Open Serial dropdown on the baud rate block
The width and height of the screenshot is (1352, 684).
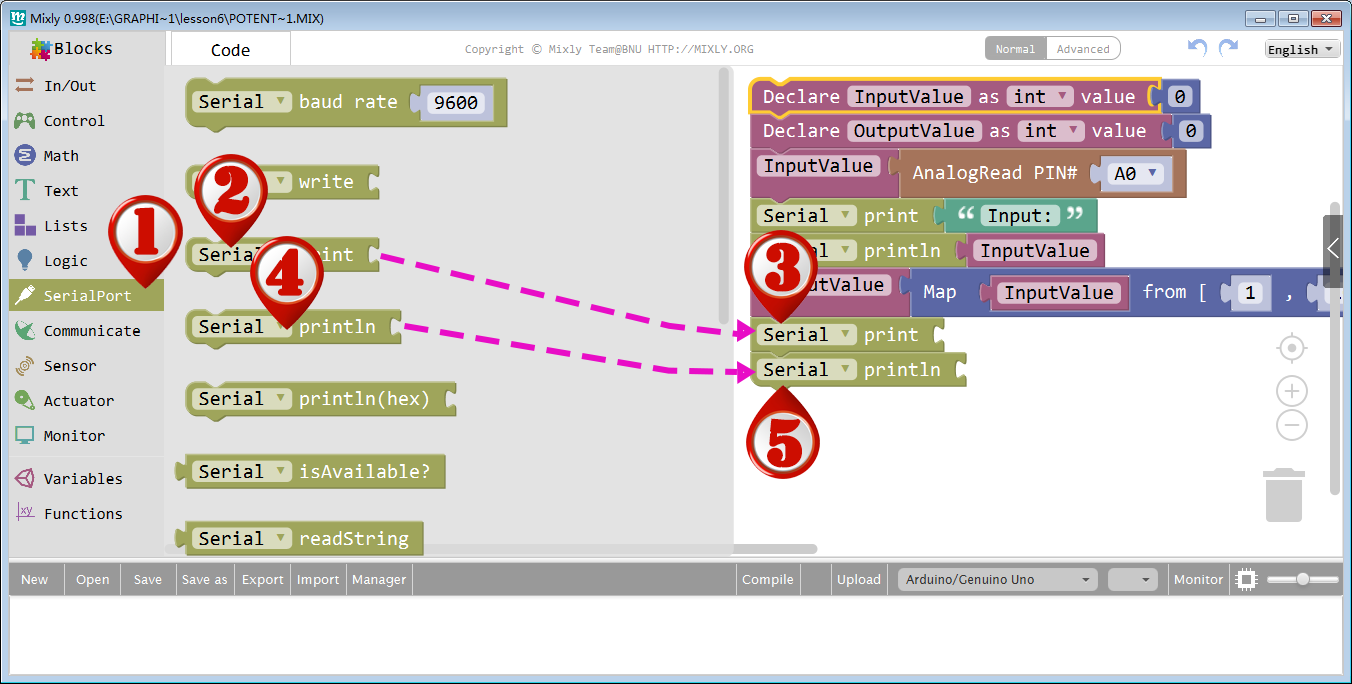point(243,102)
